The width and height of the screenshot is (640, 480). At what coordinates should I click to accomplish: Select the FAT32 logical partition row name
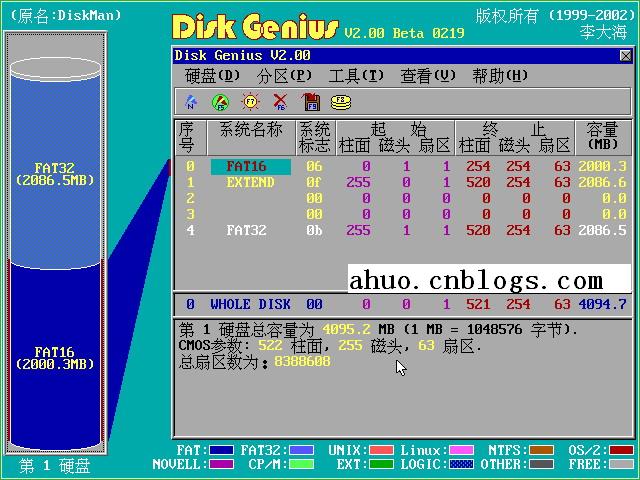pyautogui.click(x=247, y=231)
